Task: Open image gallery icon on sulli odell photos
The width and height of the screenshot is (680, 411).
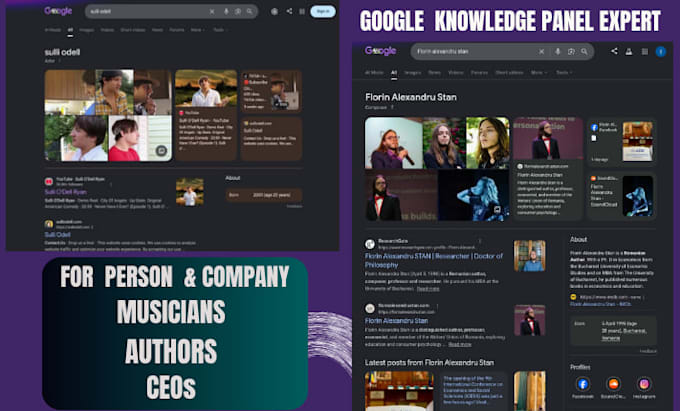Action: point(161,150)
